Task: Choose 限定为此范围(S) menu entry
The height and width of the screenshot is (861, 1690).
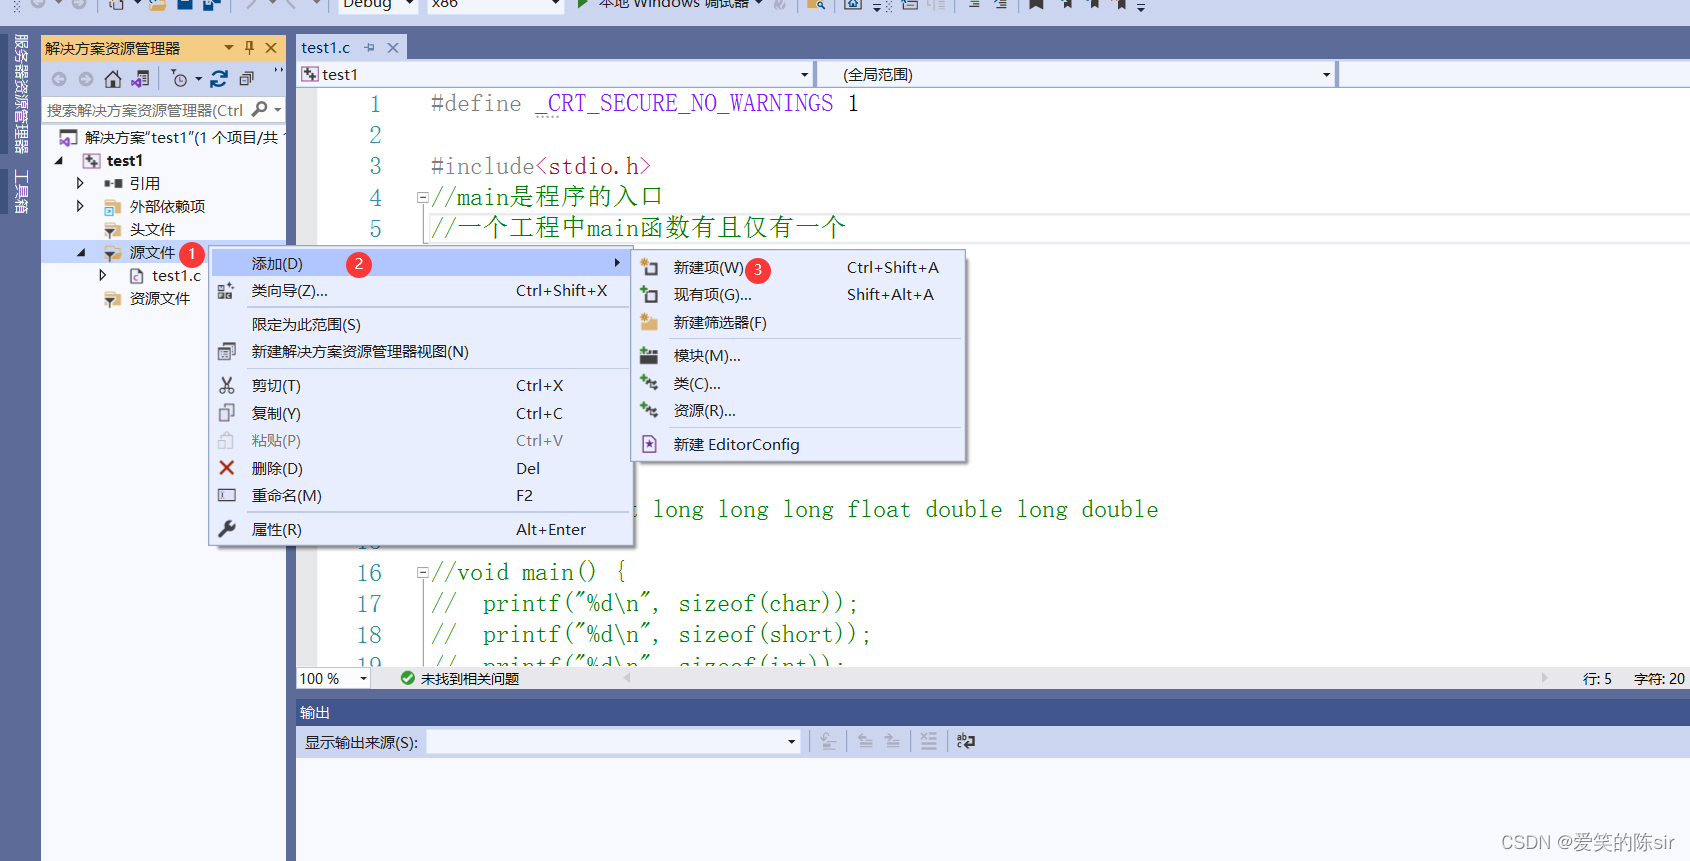Action: tap(421, 324)
